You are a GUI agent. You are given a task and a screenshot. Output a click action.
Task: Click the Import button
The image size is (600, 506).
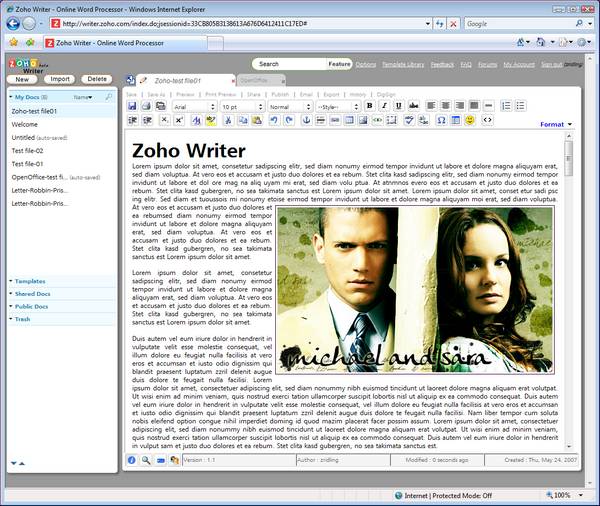pyautogui.click(x=60, y=79)
